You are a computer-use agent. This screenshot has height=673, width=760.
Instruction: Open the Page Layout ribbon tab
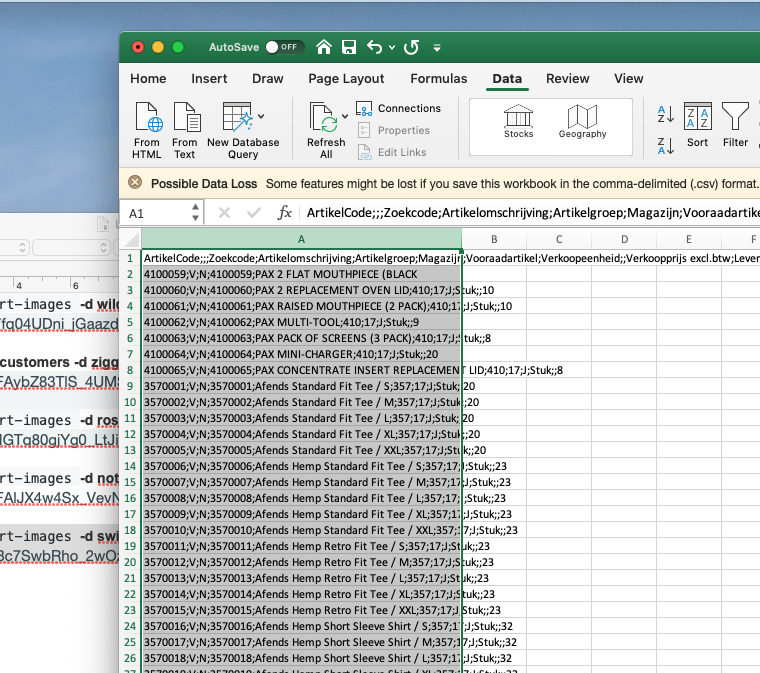tap(346, 78)
